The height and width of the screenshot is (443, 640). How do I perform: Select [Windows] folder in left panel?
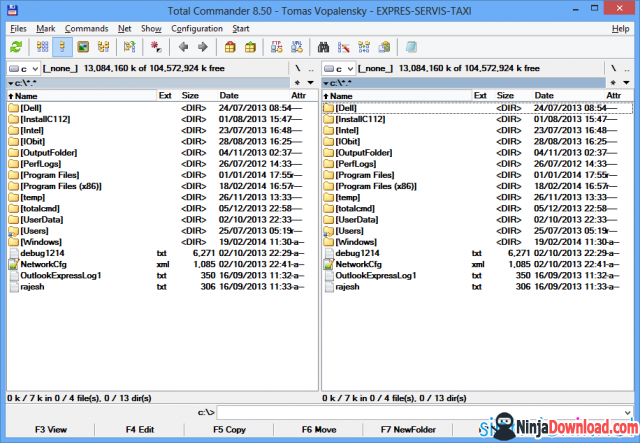click(162, 242)
